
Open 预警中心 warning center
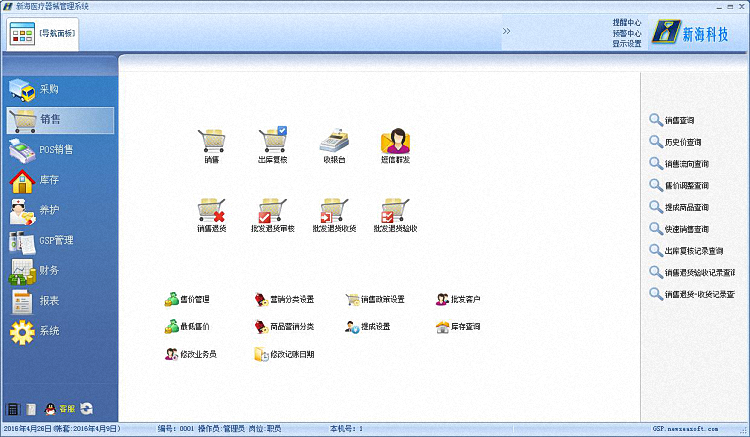click(x=627, y=33)
